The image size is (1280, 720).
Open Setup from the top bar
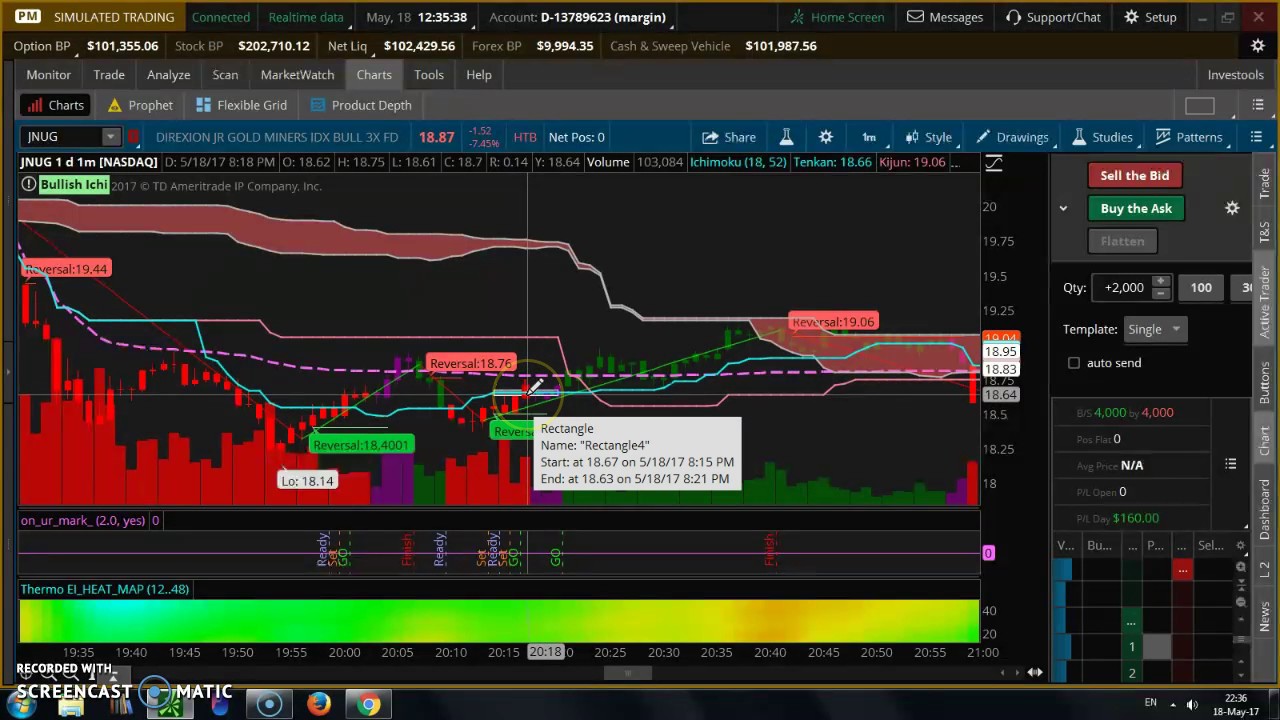(1150, 17)
